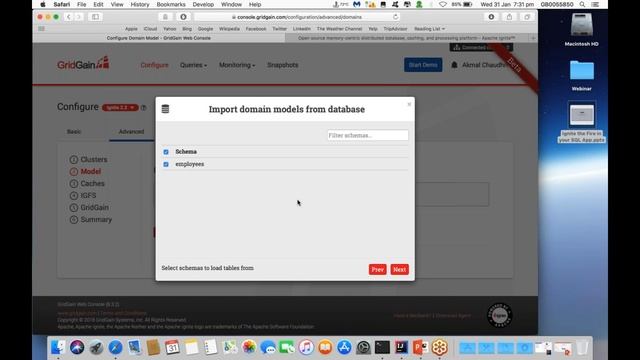640x360 pixels.
Task: Open the Ignite version dropdown badge
Action: (120, 107)
